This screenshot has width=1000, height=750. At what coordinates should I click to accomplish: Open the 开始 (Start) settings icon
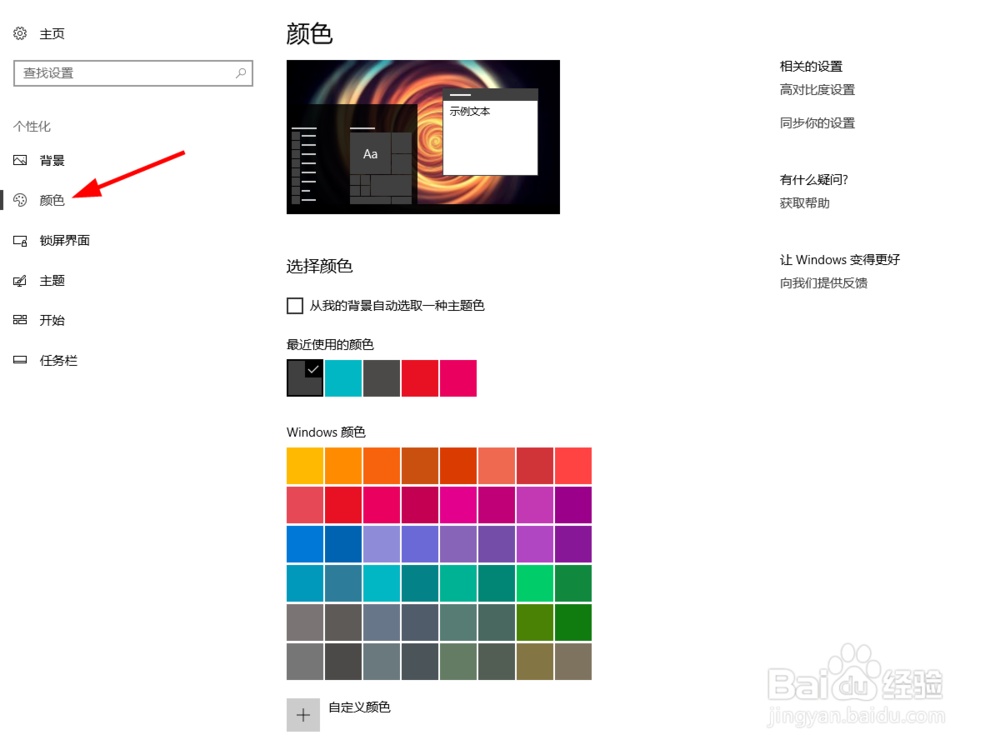21,320
